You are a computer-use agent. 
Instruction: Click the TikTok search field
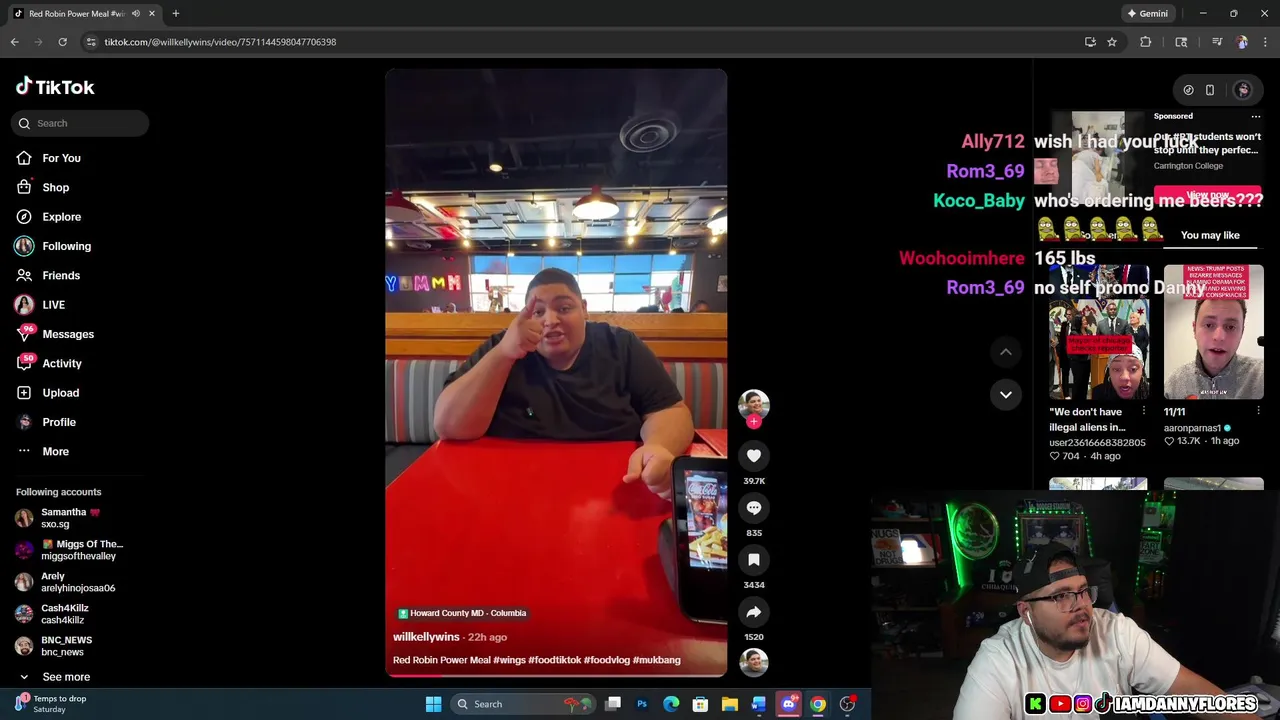pyautogui.click(x=80, y=123)
